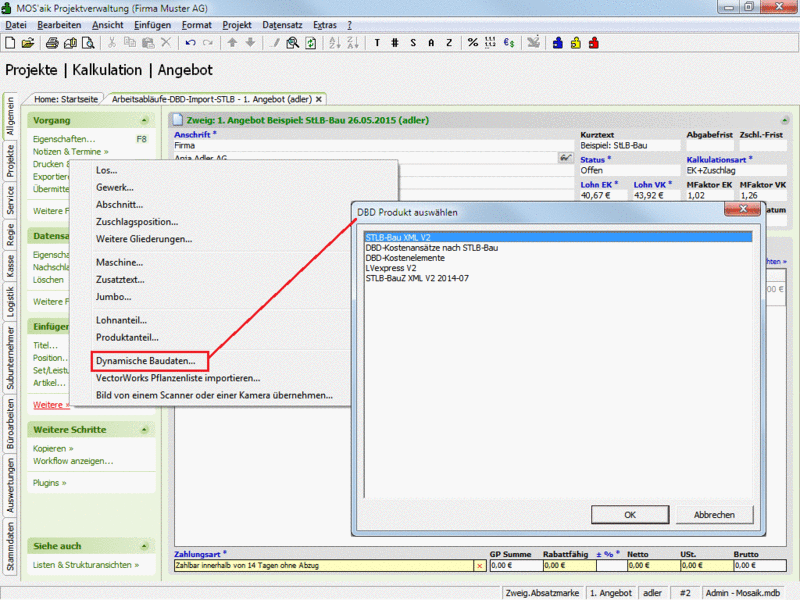This screenshot has width=800, height=600.
Task: Click the red figure toolbar icon
Action: [593, 43]
